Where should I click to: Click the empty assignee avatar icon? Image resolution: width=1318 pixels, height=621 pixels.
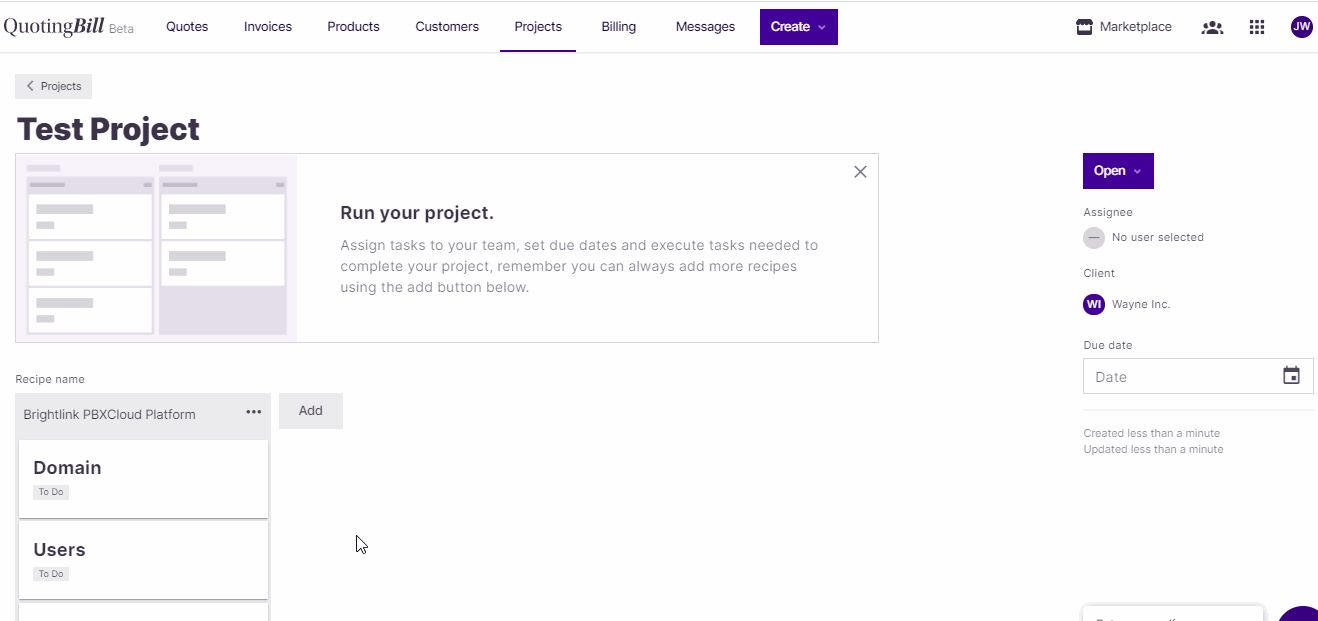click(1094, 238)
